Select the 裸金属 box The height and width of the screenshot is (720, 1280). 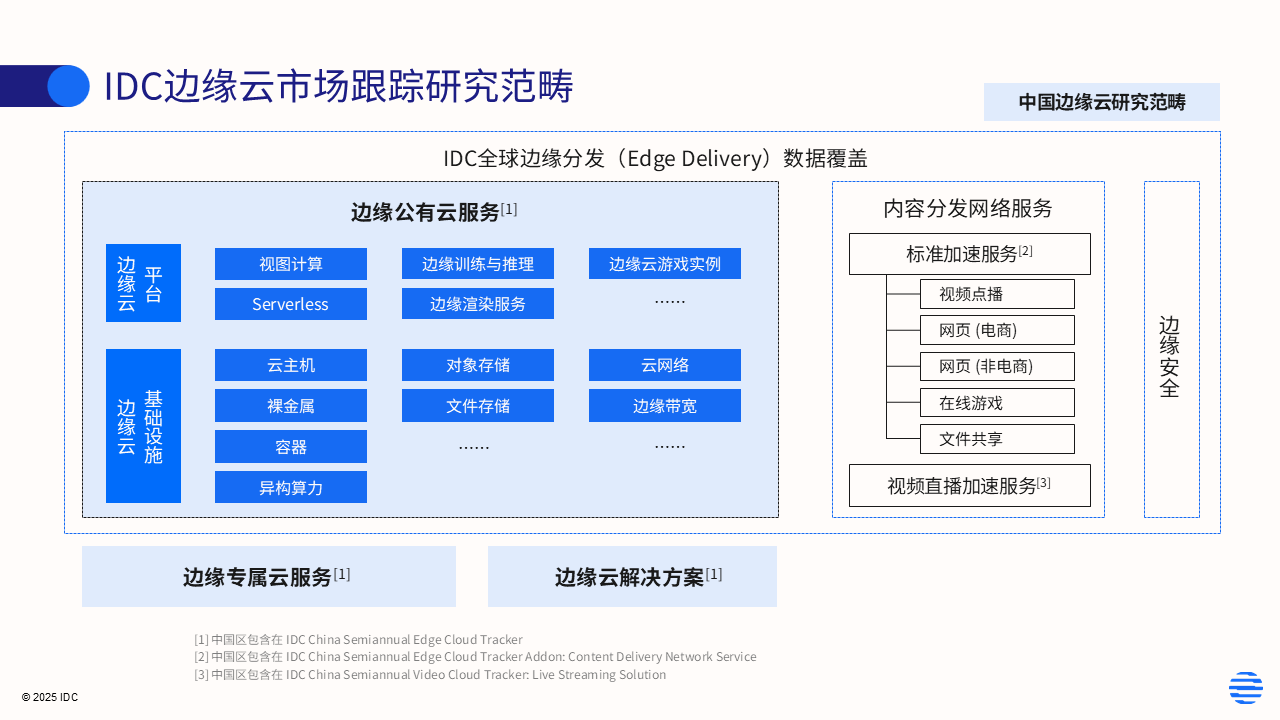click(x=291, y=406)
